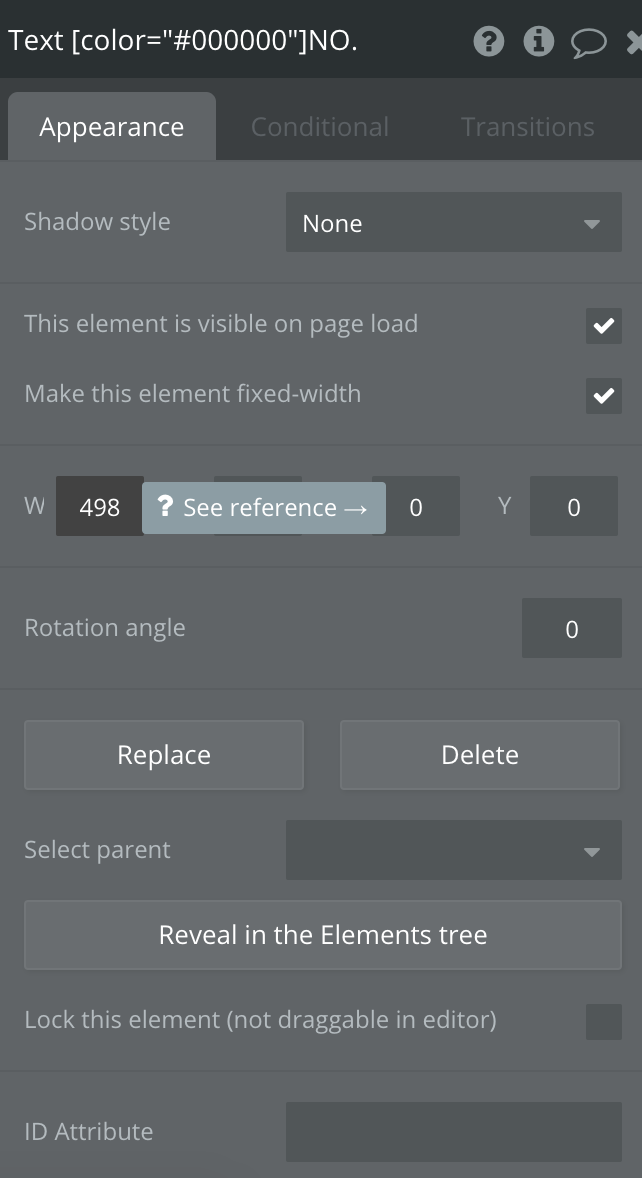
Task: Close the Text element property editor
Action: point(634,42)
